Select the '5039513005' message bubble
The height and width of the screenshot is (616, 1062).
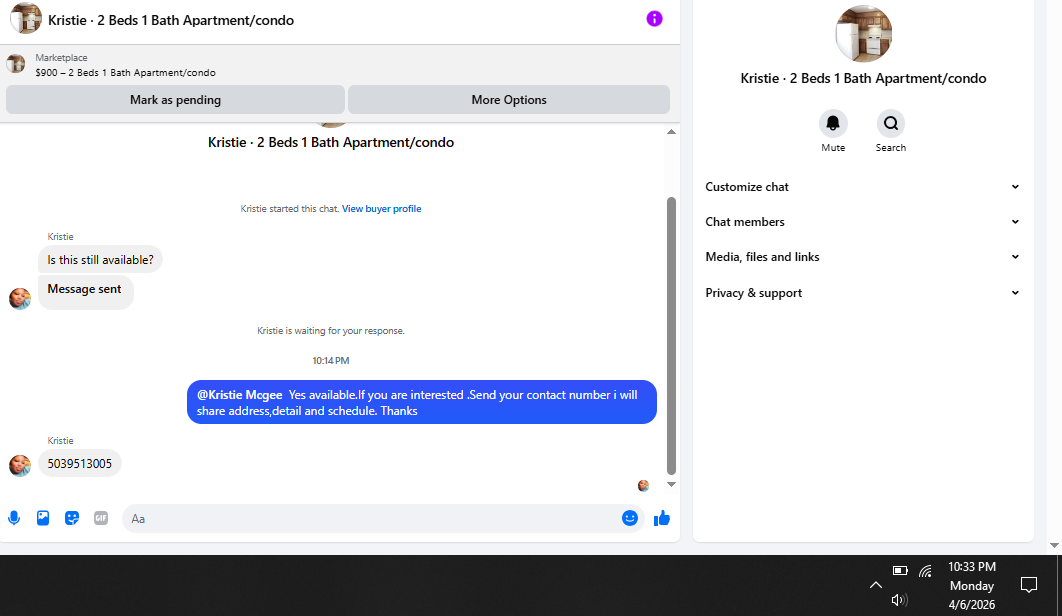pos(80,464)
